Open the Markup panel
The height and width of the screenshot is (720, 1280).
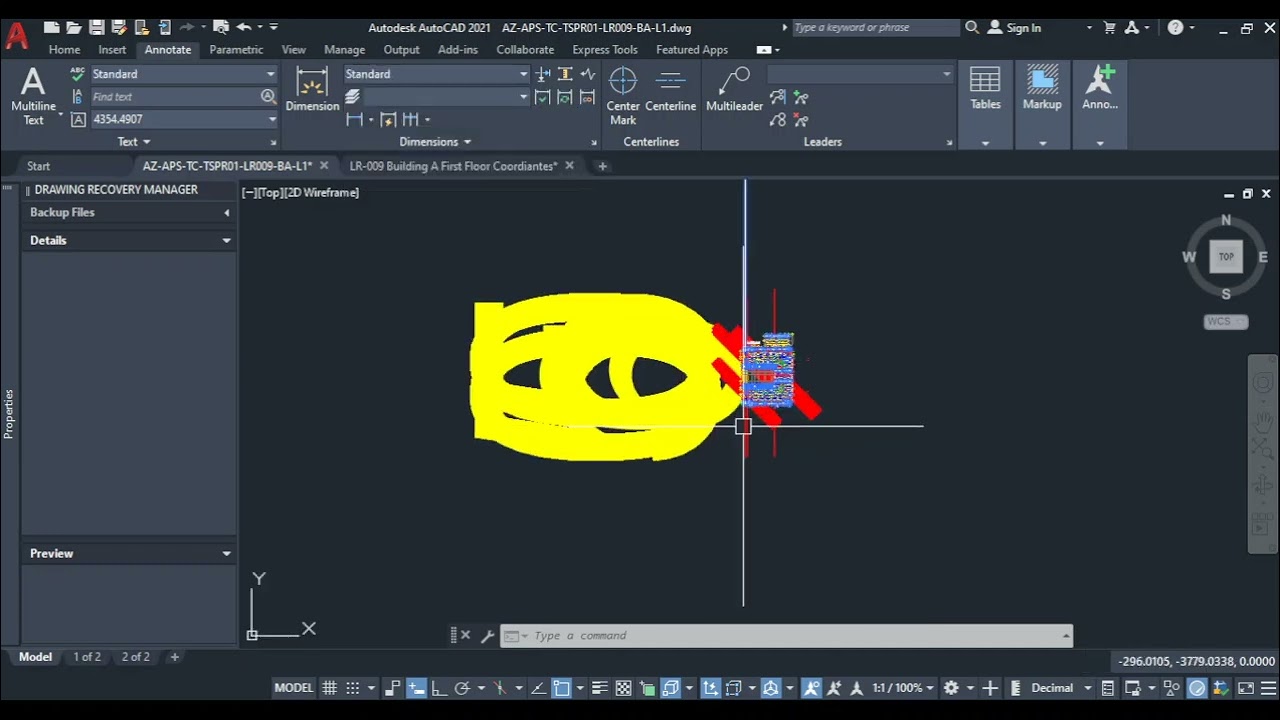tap(1042, 104)
